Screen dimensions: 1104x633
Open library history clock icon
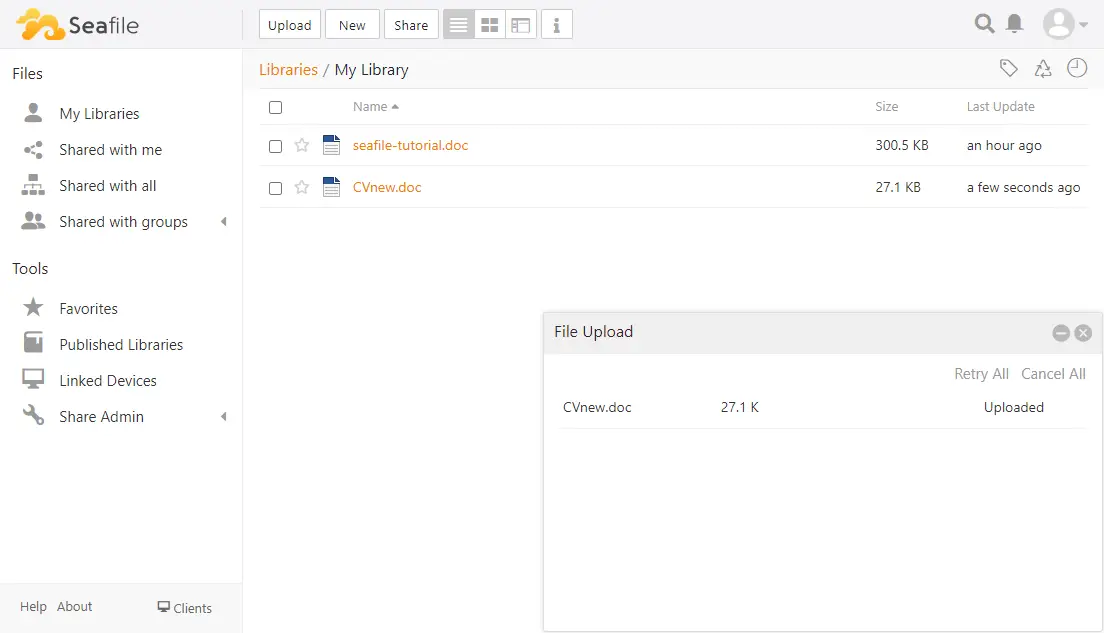1077,68
